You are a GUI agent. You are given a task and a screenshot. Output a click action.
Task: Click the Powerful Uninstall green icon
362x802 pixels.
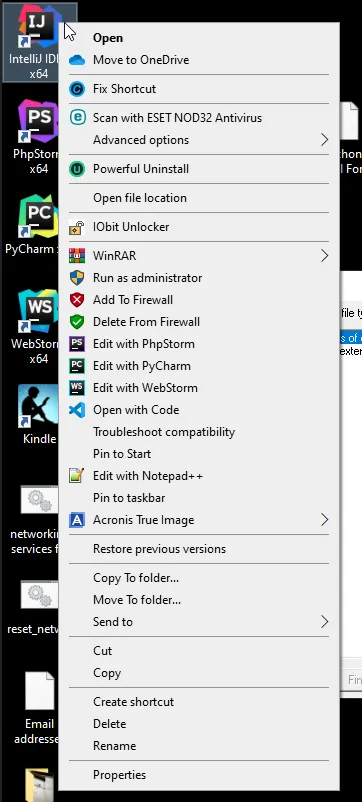[77, 169]
